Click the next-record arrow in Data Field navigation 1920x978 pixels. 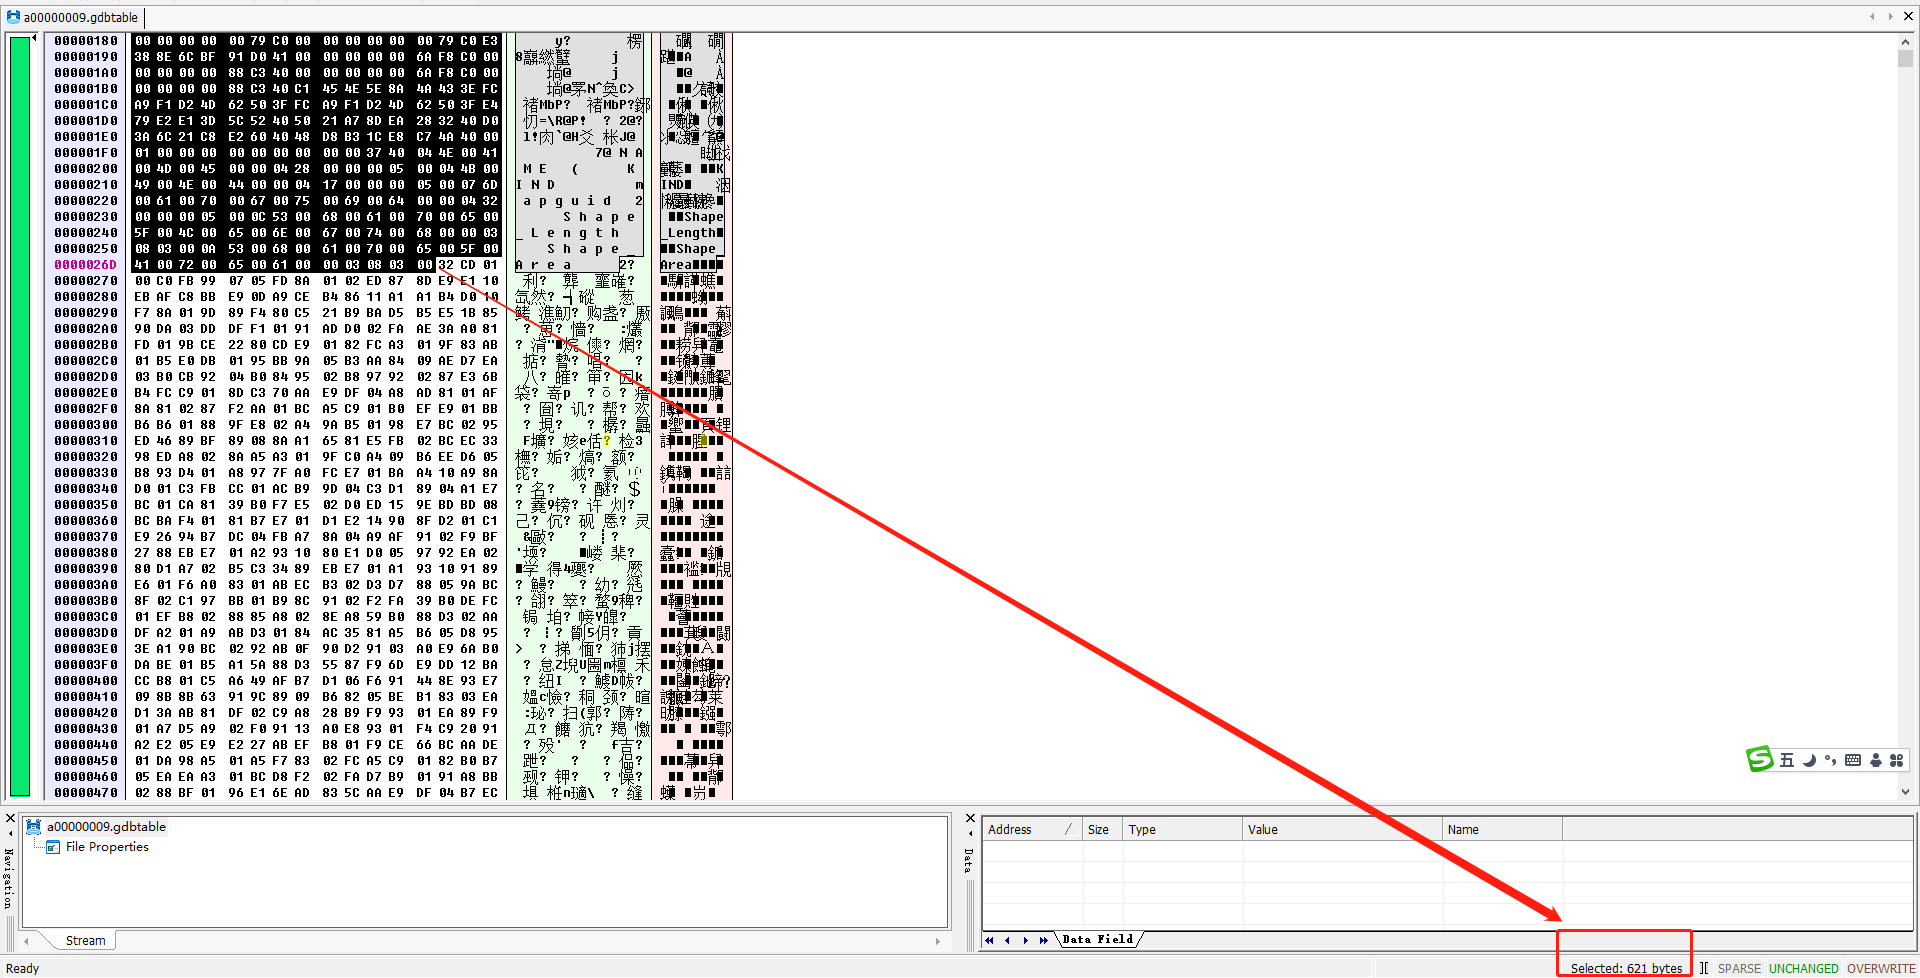[1025, 940]
